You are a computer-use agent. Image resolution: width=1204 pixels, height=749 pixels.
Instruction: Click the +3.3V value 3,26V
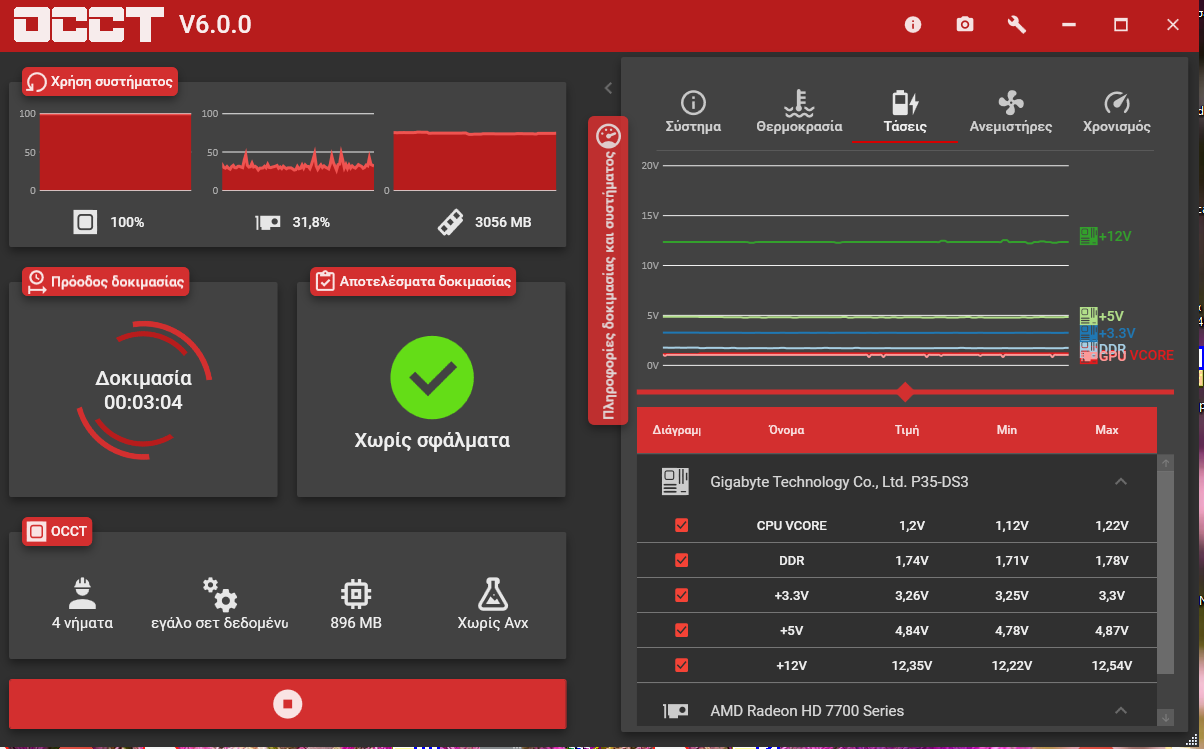click(x=912, y=595)
